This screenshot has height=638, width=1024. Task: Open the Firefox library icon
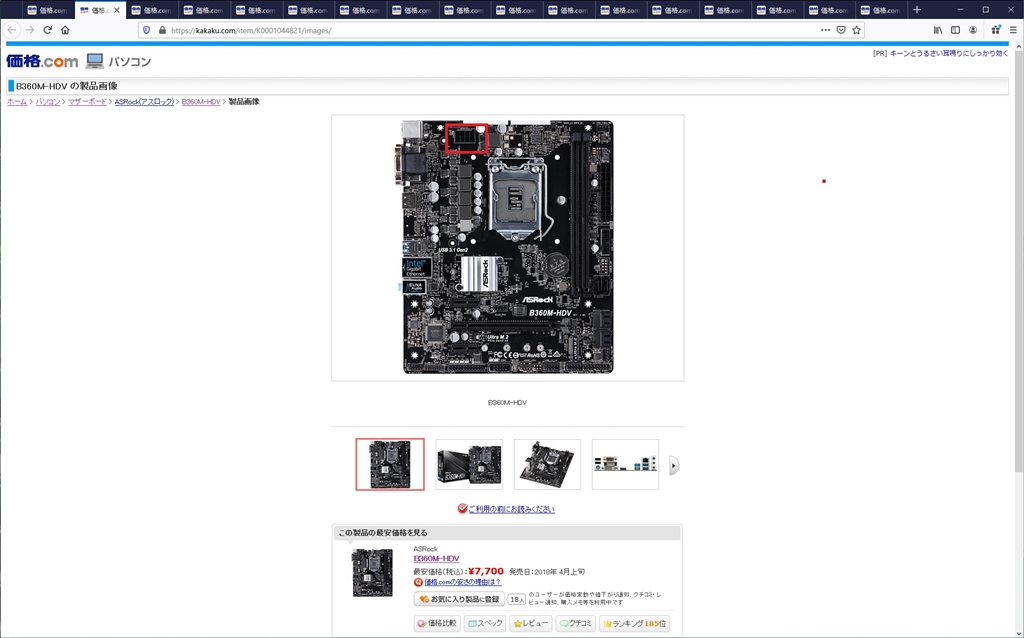(x=938, y=30)
